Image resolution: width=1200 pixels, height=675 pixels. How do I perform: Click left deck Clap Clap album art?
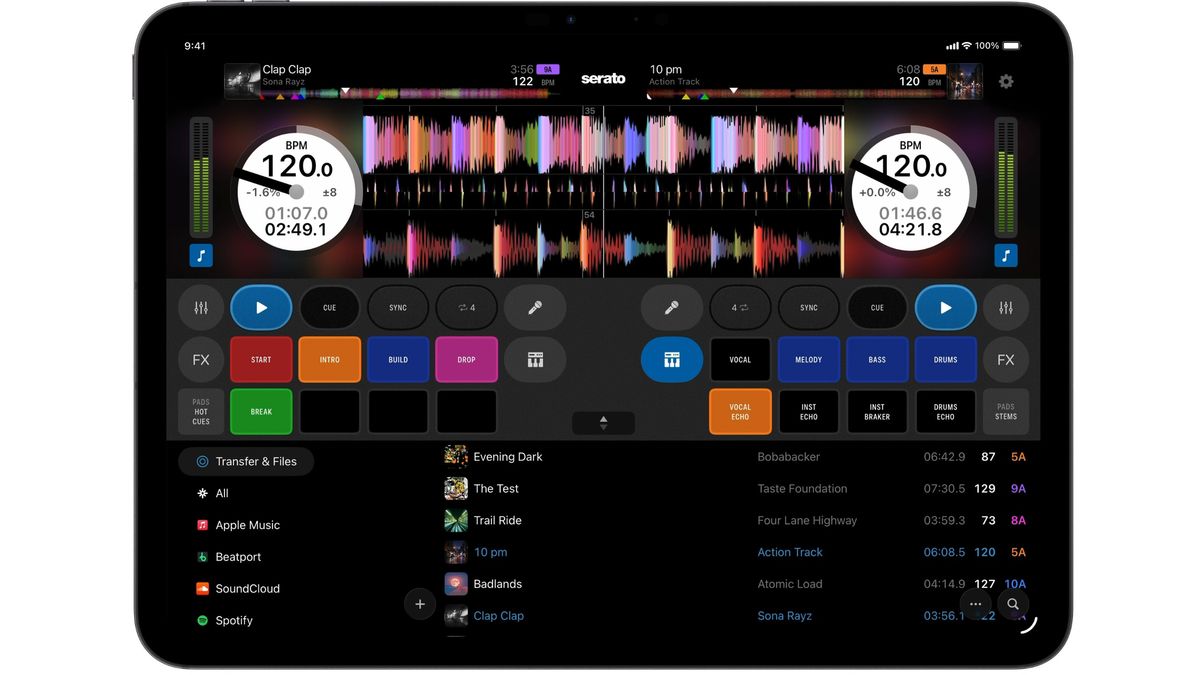(x=242, y=82)
